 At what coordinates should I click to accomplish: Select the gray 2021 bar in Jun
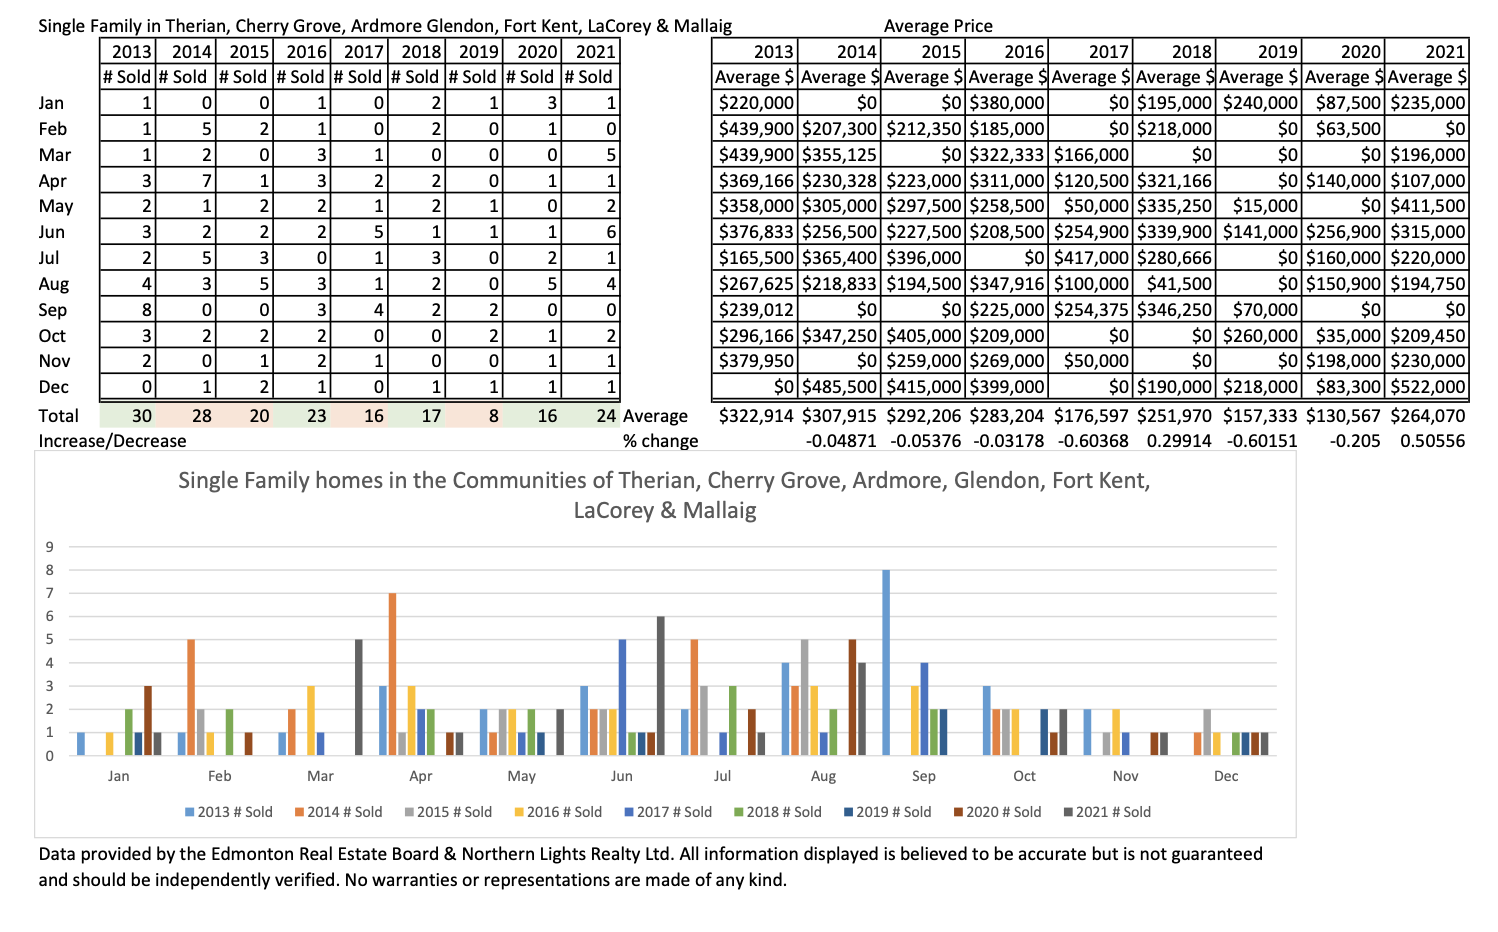click(x=661, y=686)
